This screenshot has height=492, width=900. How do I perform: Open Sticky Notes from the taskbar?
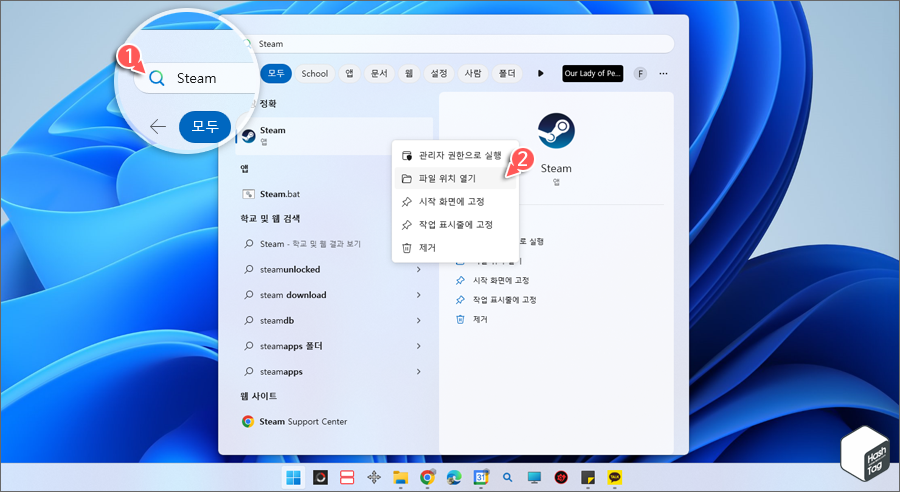point(588,477)
